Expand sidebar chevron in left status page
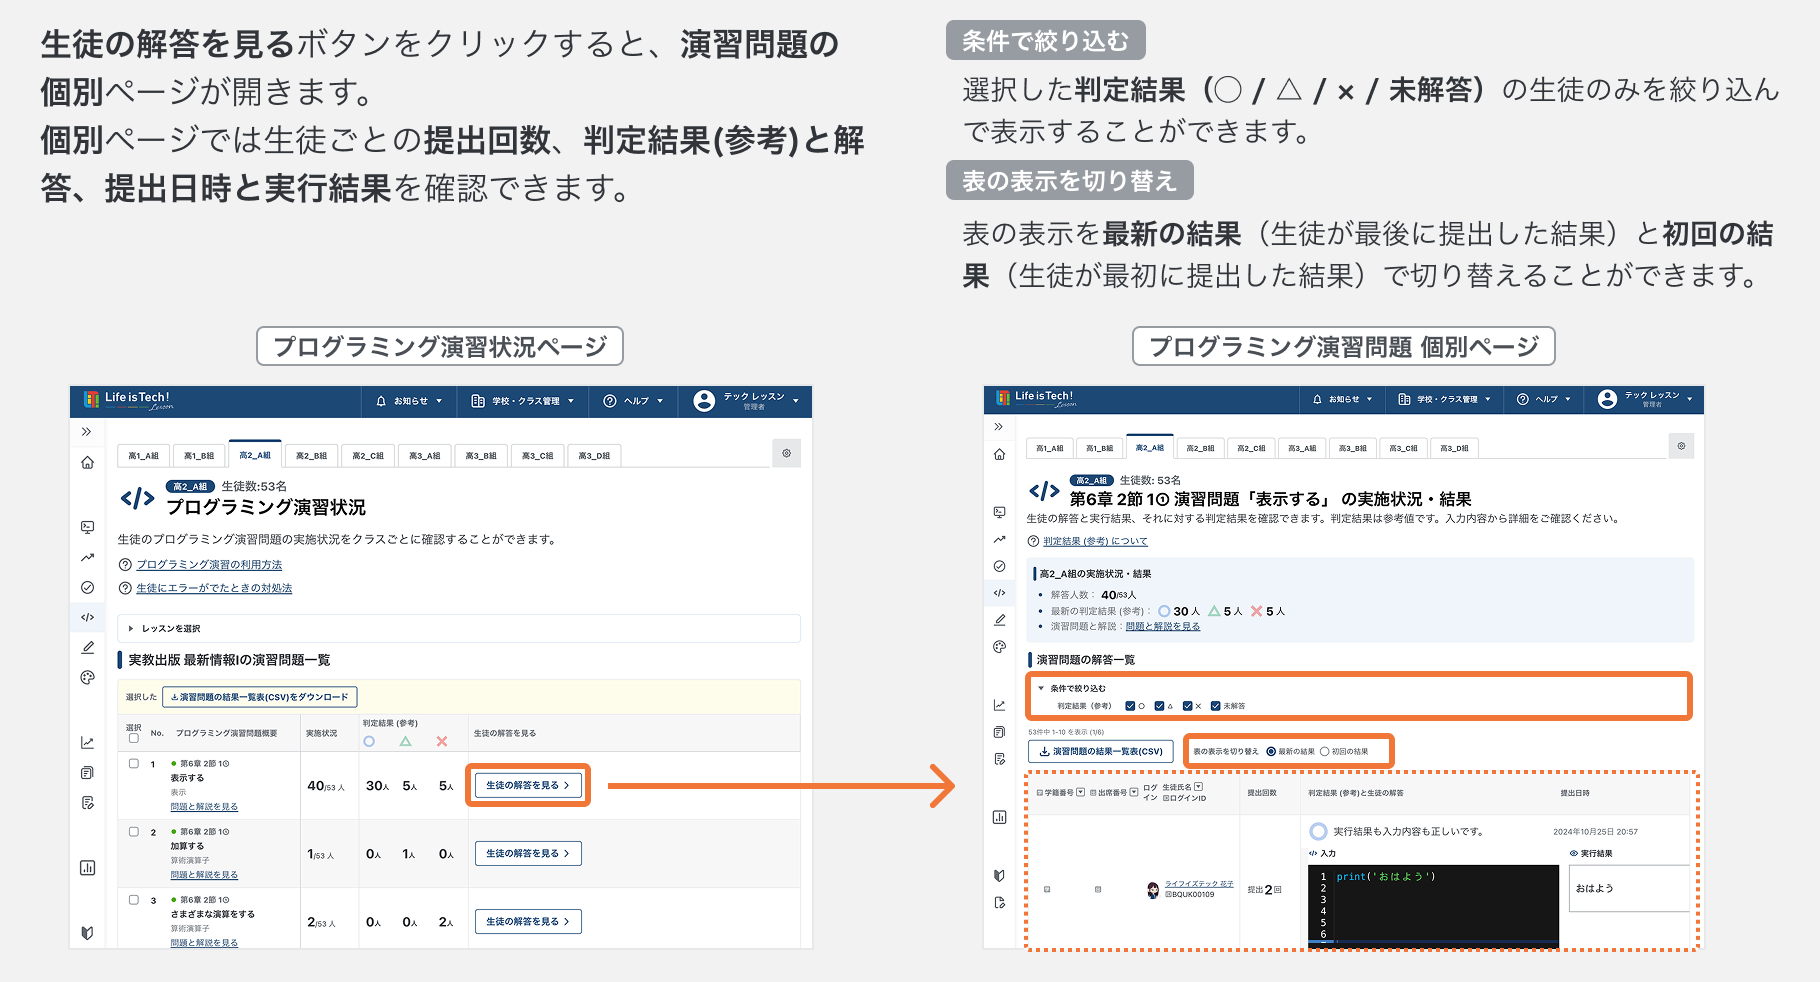 click(87, 432)
